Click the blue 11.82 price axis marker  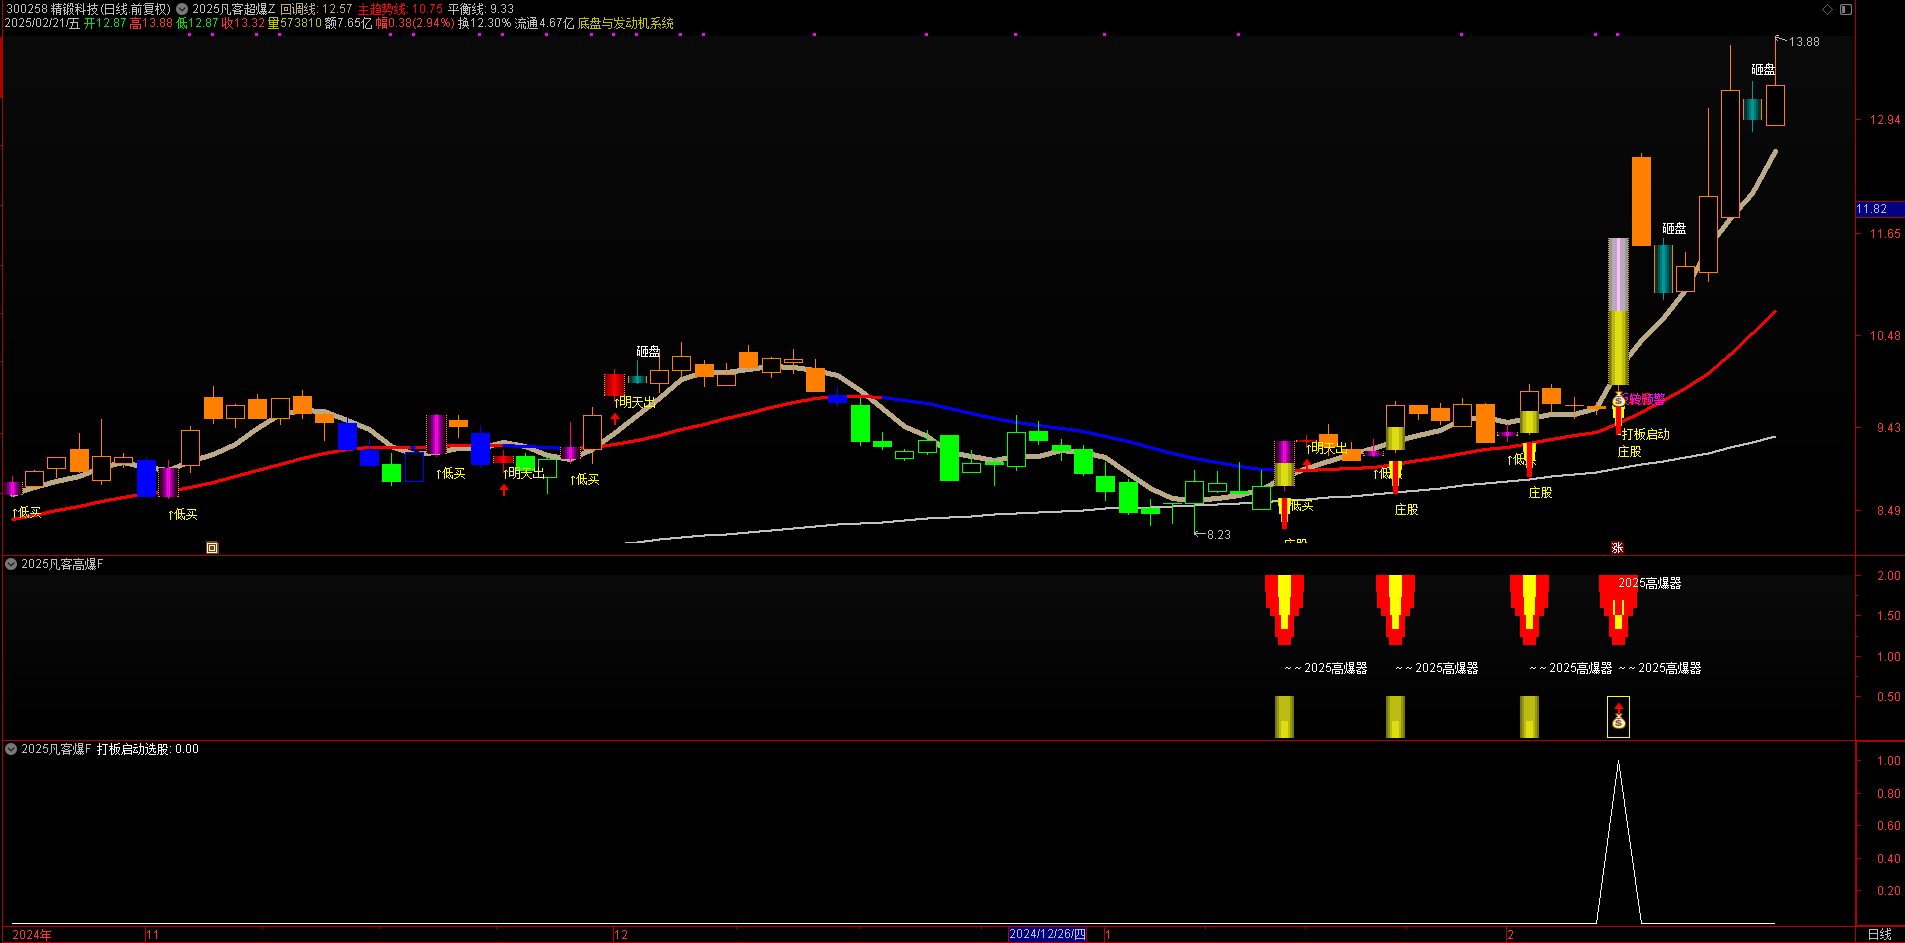pos(1879,209)
